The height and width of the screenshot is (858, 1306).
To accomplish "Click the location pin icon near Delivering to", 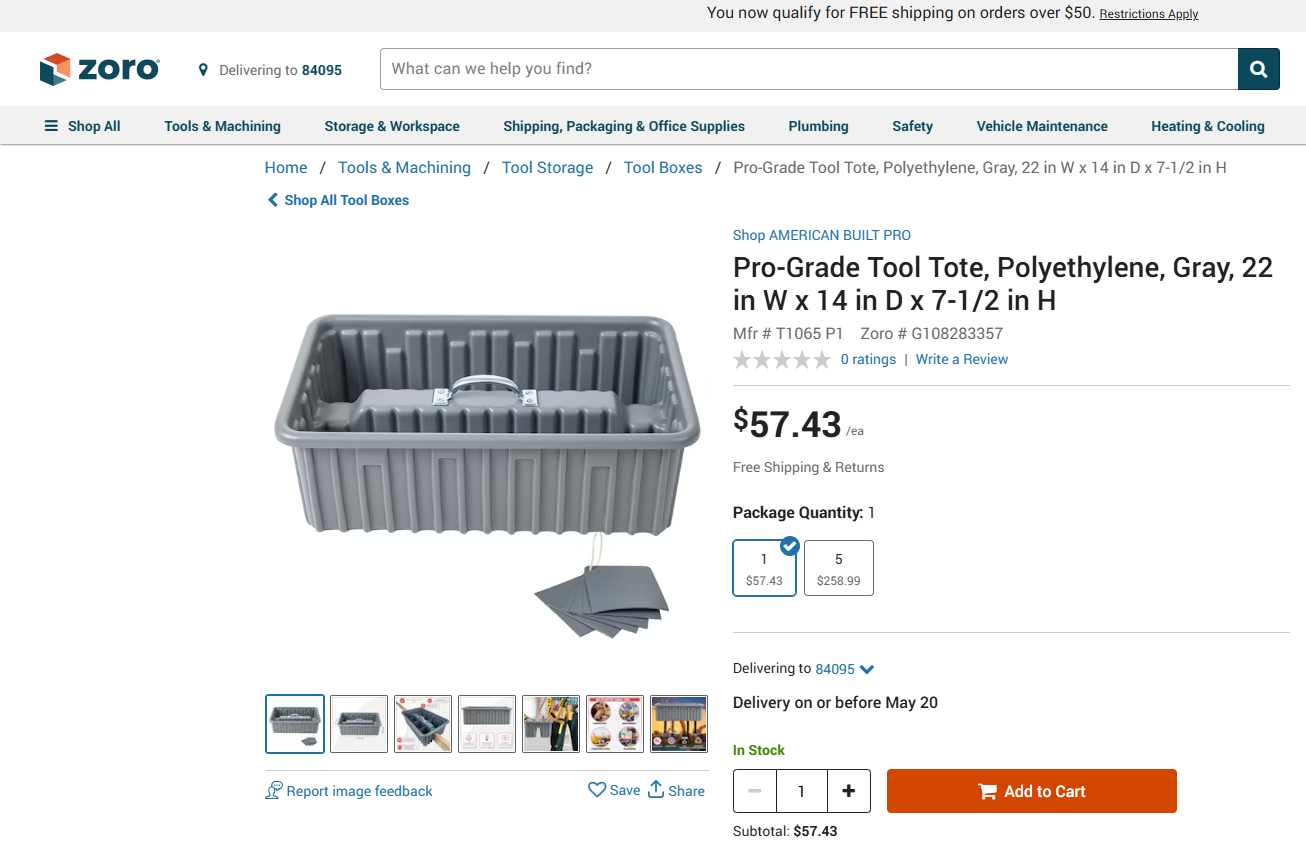I will pyautogui.click(x=203, y=70).
